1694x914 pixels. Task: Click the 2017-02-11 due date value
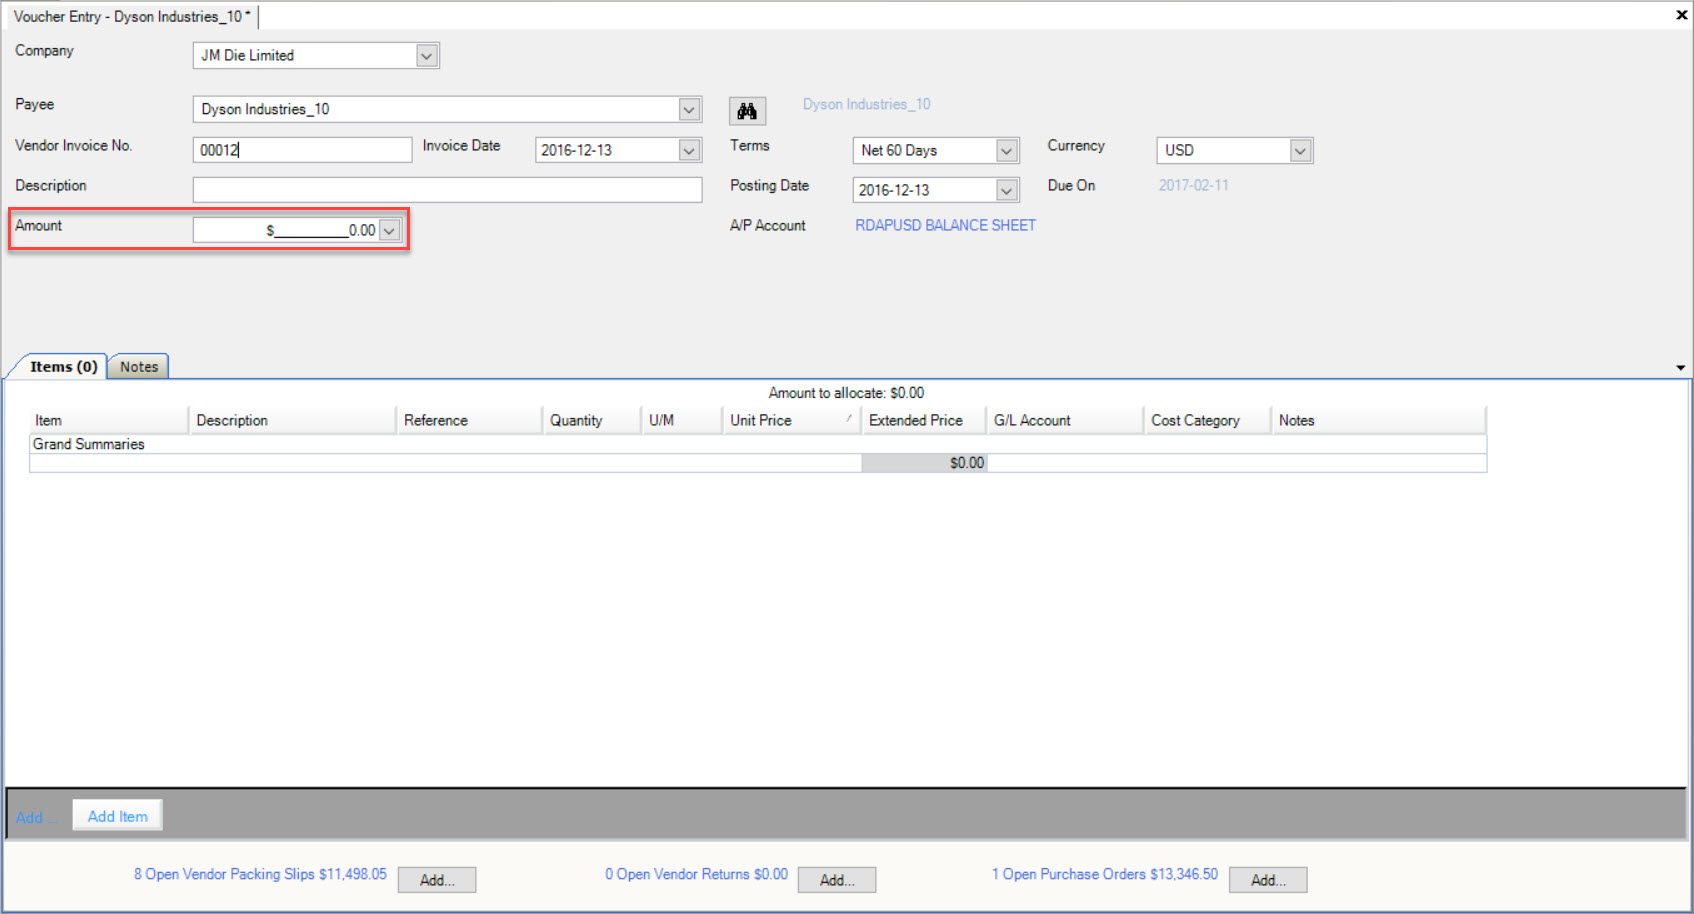click(x=1193, y=185)
